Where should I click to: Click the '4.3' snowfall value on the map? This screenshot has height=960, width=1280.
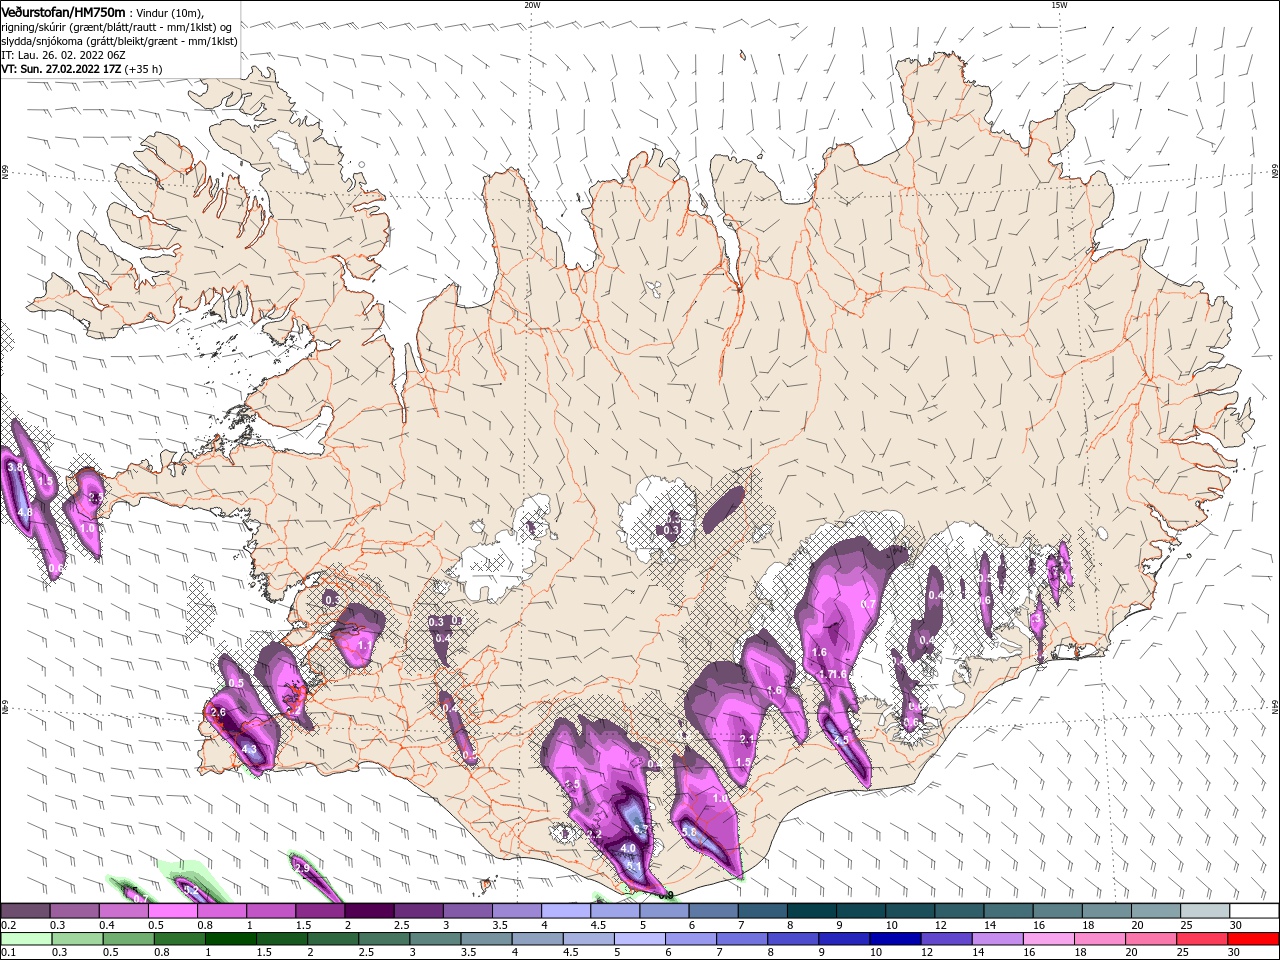click(249, 749)
